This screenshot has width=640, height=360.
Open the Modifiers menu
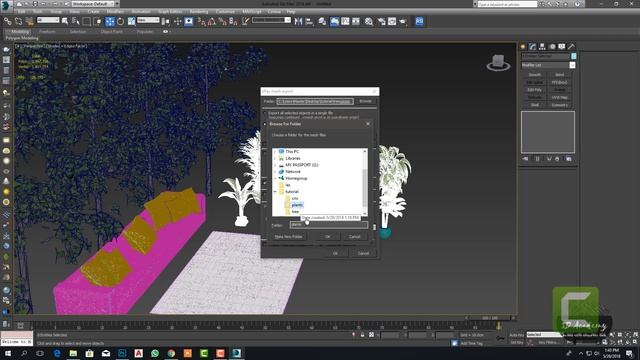tap(115, 12)
